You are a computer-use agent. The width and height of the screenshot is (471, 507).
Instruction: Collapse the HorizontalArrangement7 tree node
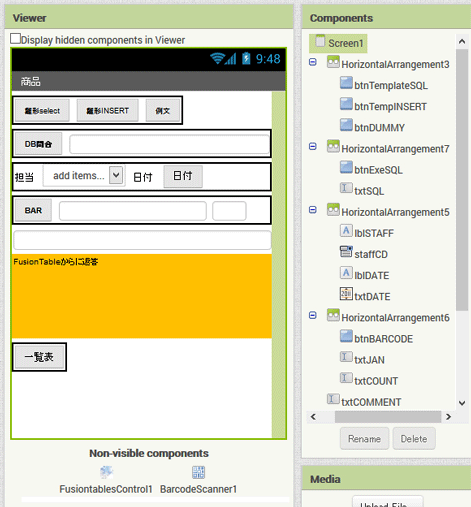coord(313,146)
